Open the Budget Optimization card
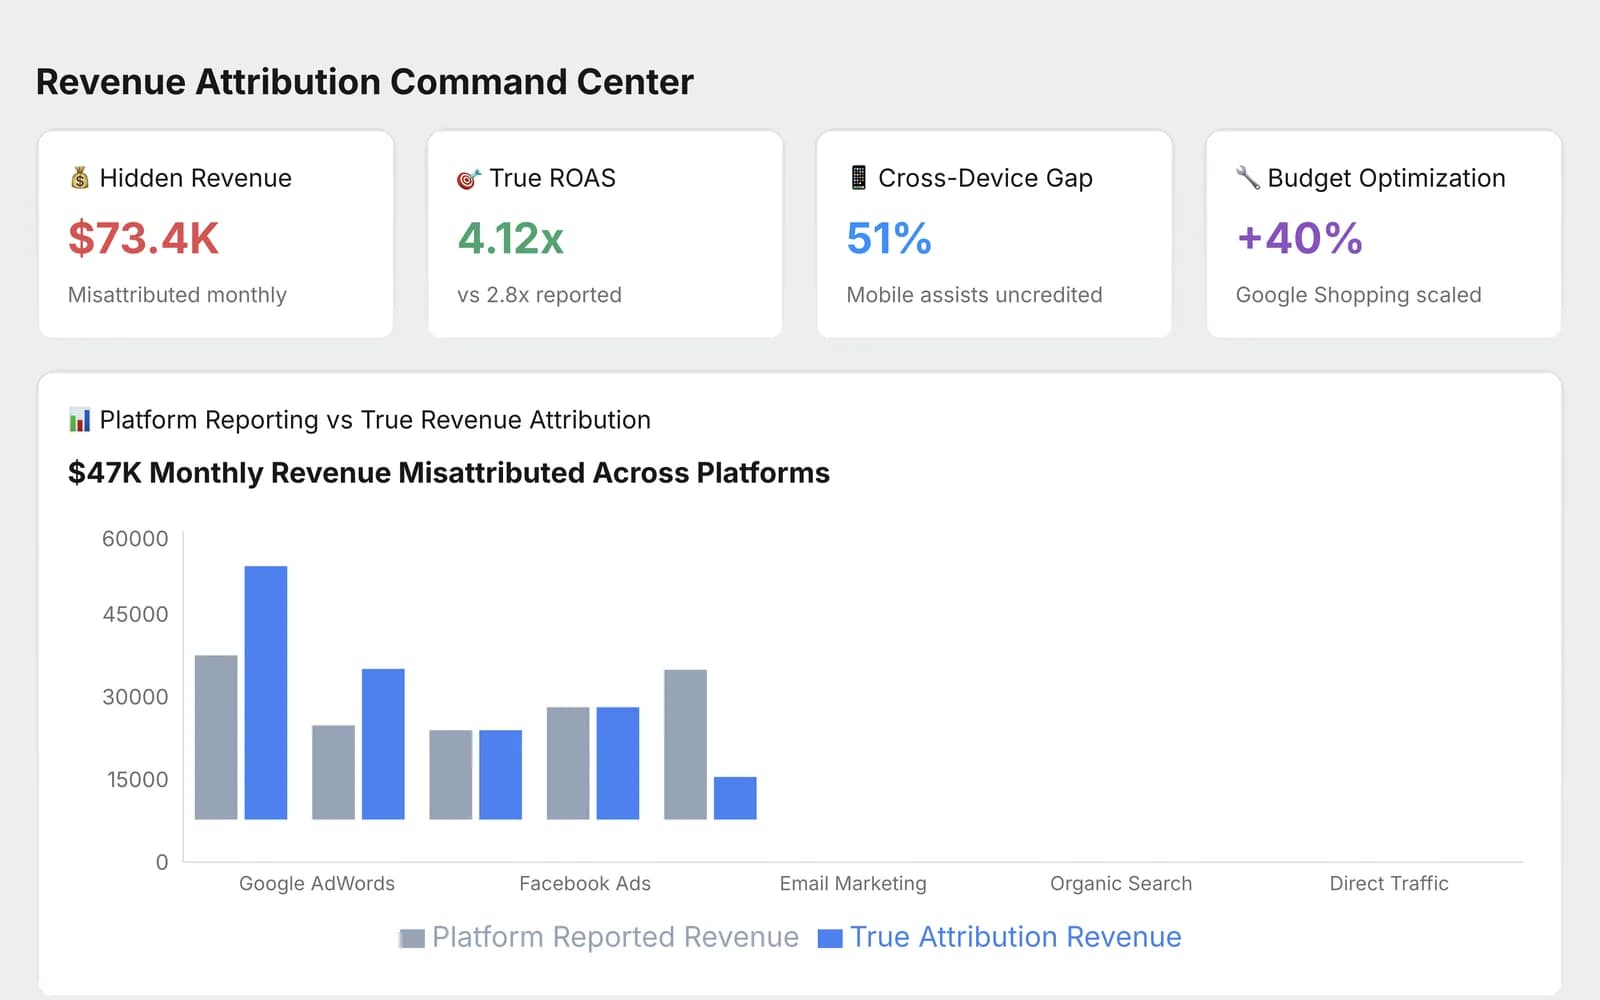Image resolution: width=1600 pixels, height=1000 pixels. (x=1383, y=234)
